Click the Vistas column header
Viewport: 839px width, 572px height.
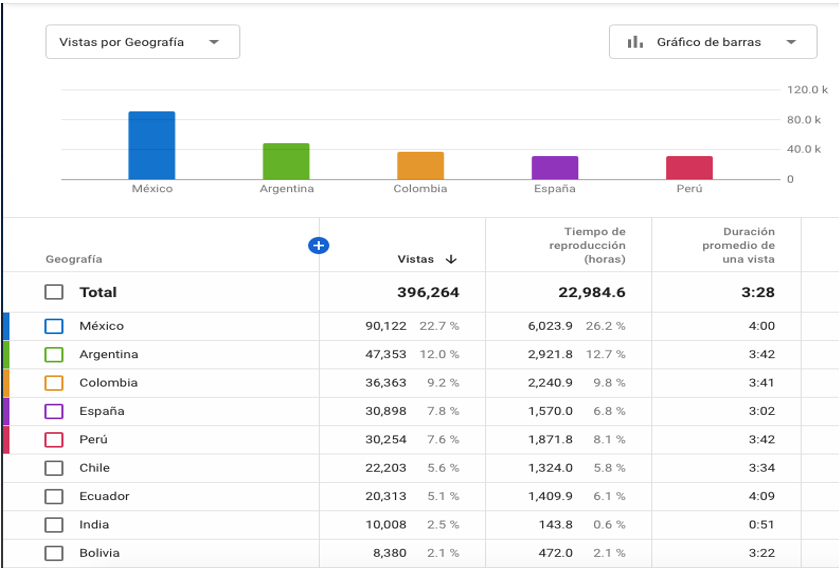tap(415, 259)
